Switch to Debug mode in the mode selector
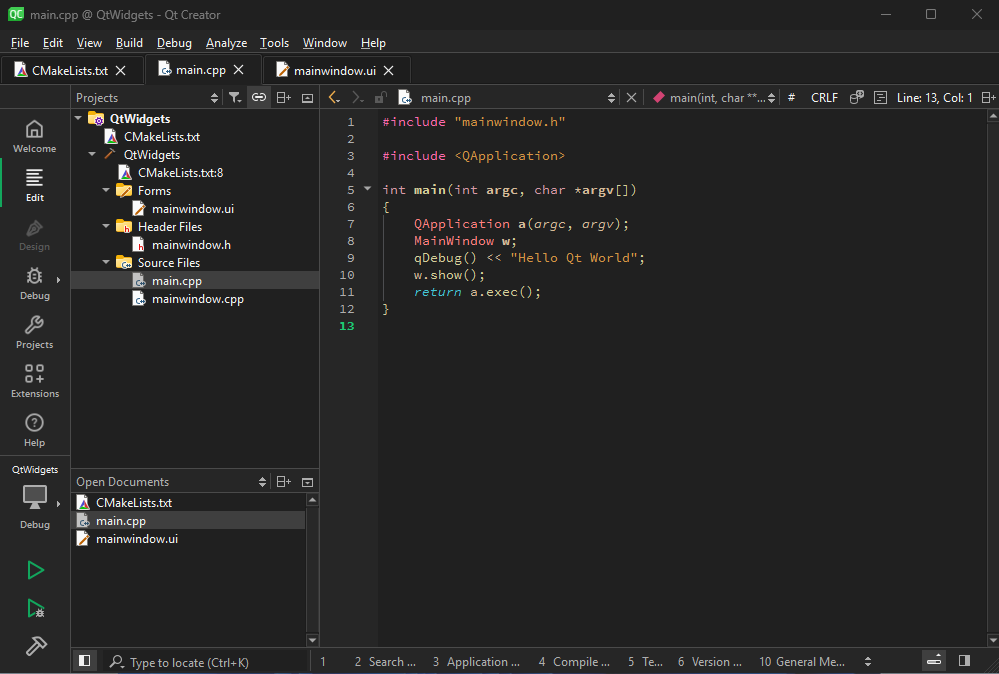 click(x=34, y=284)
